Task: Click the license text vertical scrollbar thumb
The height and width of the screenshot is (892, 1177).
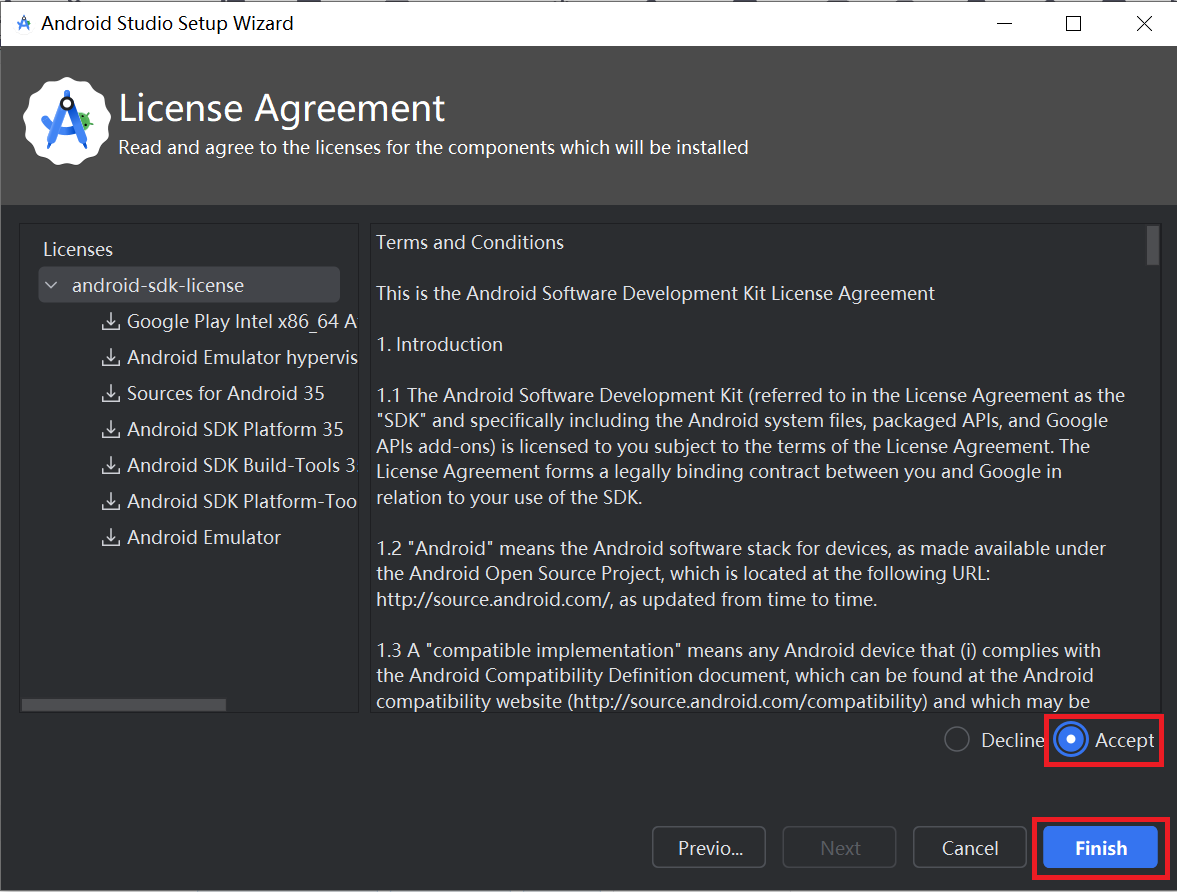Action: (1153, 246)
